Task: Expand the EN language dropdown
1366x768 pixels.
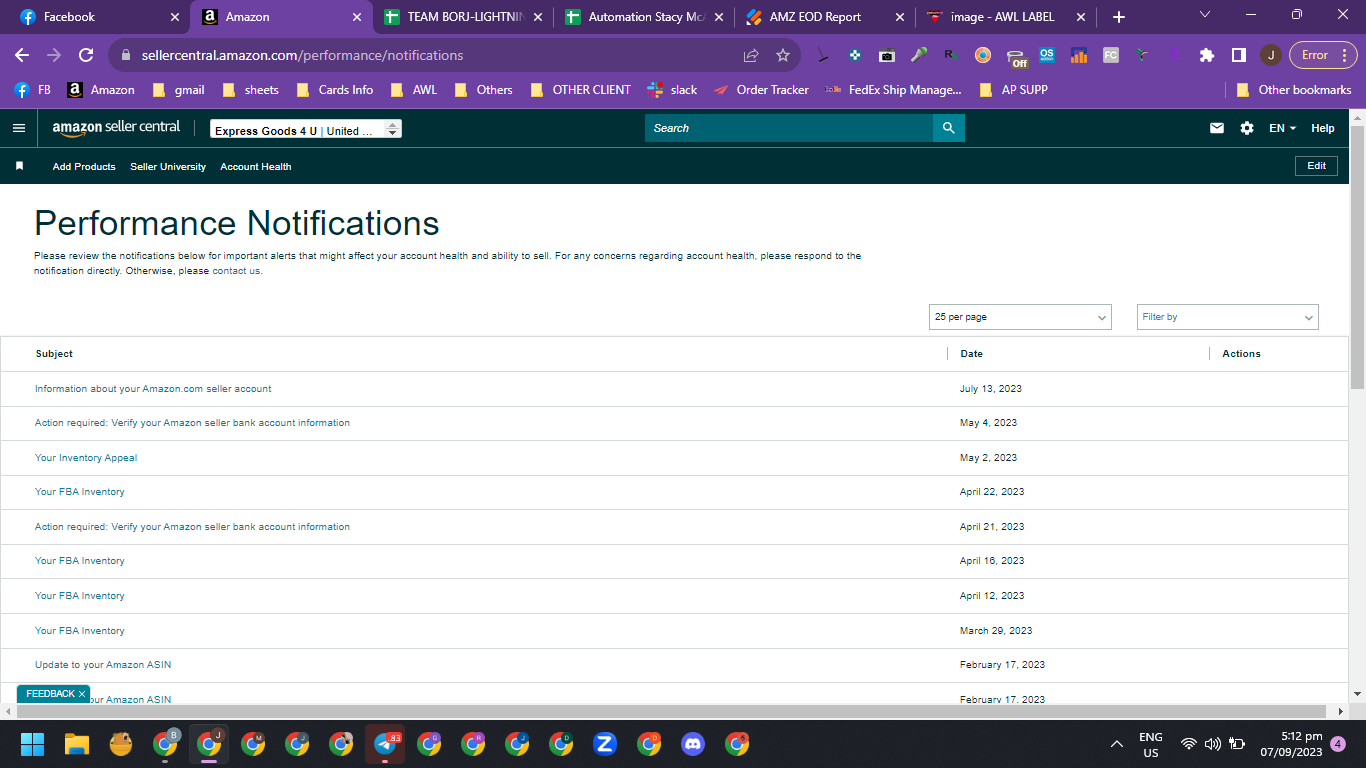Action: tap(1282, 128)
